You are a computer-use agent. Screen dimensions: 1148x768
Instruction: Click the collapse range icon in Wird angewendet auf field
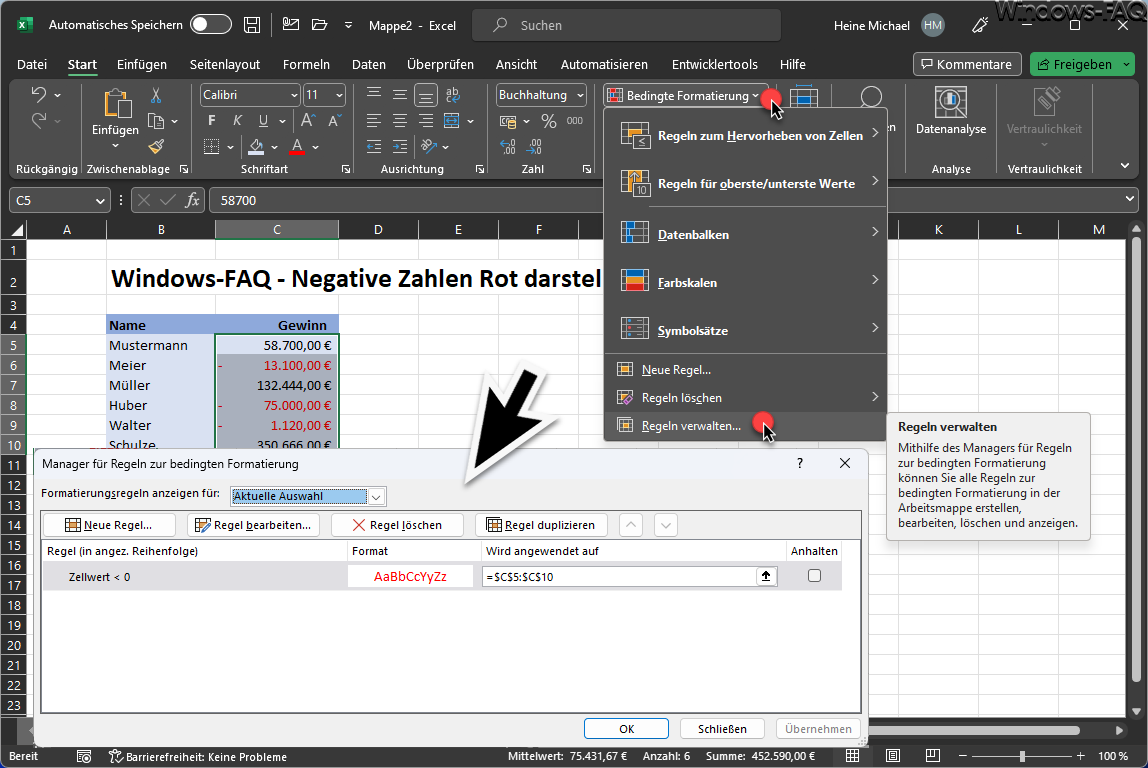point(766,576)
